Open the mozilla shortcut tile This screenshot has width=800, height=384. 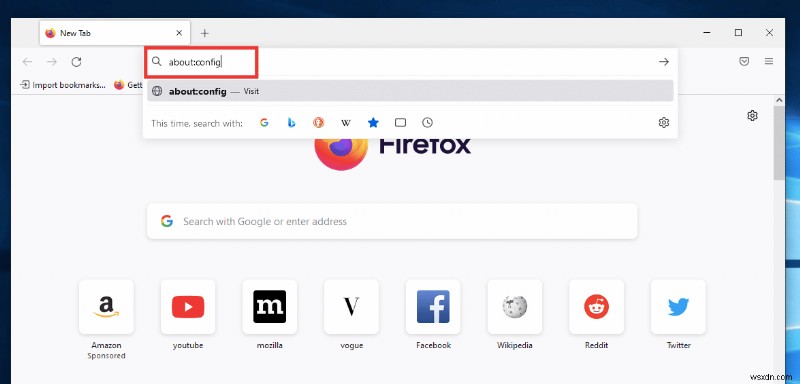click(x=269, y=306)
